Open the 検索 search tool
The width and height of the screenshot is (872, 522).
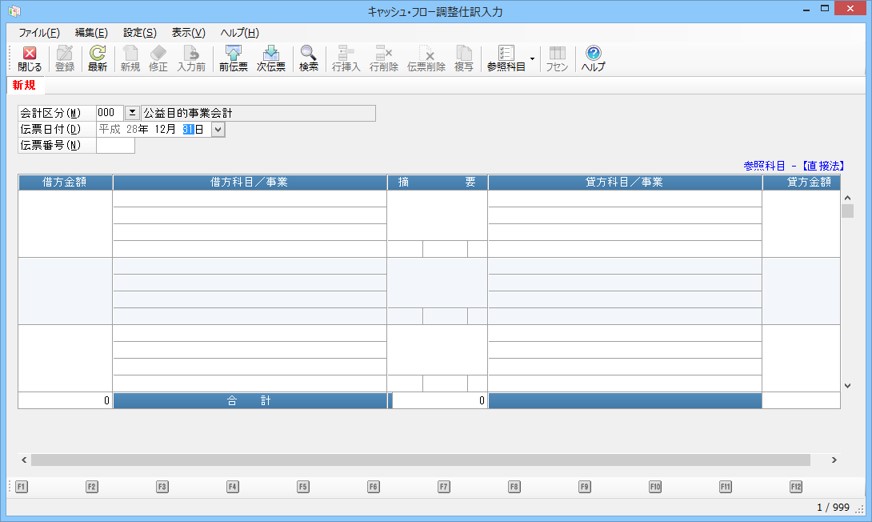tap(308, 59)
